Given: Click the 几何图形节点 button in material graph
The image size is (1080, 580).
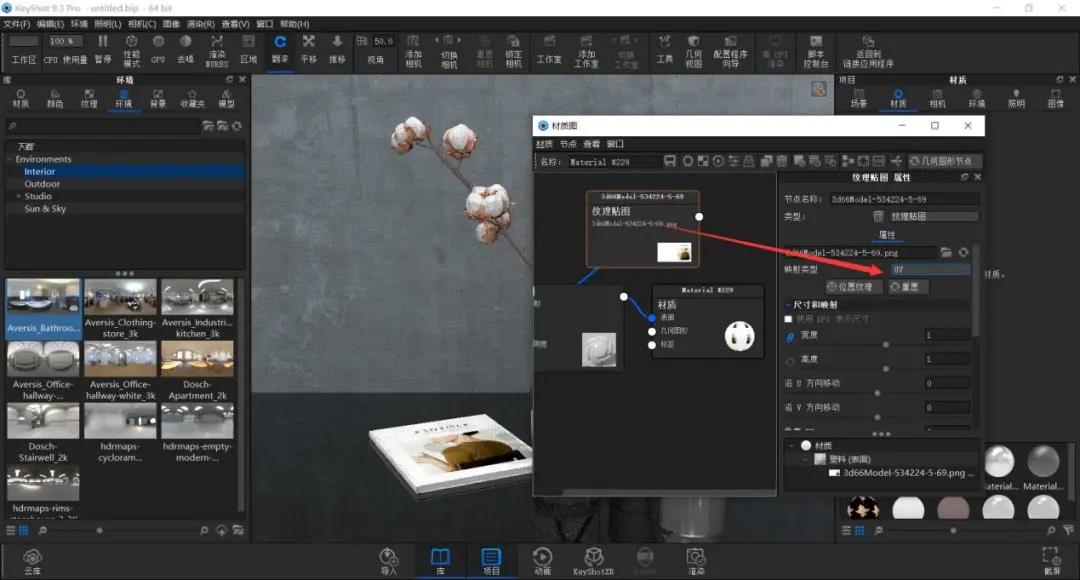Looking at the screenshot, I should (942, 161).
